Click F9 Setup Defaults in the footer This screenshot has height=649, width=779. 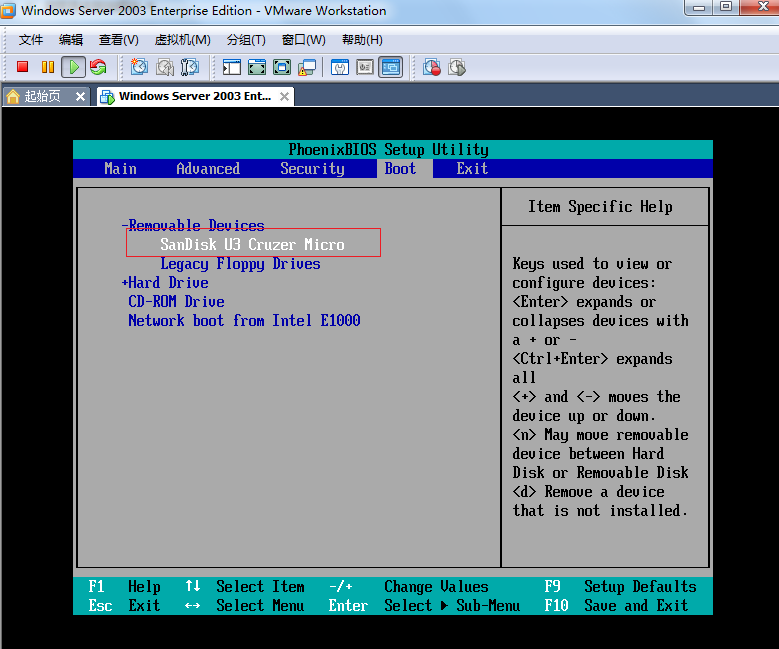tap(620, 587)
